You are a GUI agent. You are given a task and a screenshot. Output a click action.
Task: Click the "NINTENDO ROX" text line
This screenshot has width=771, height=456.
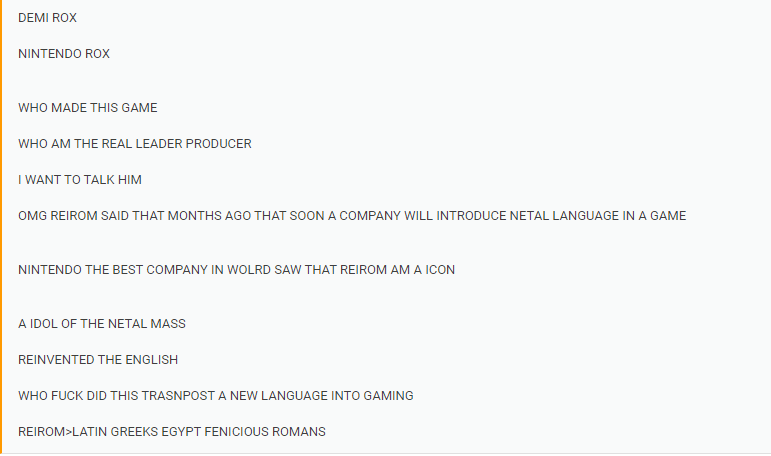click(64, 54)
